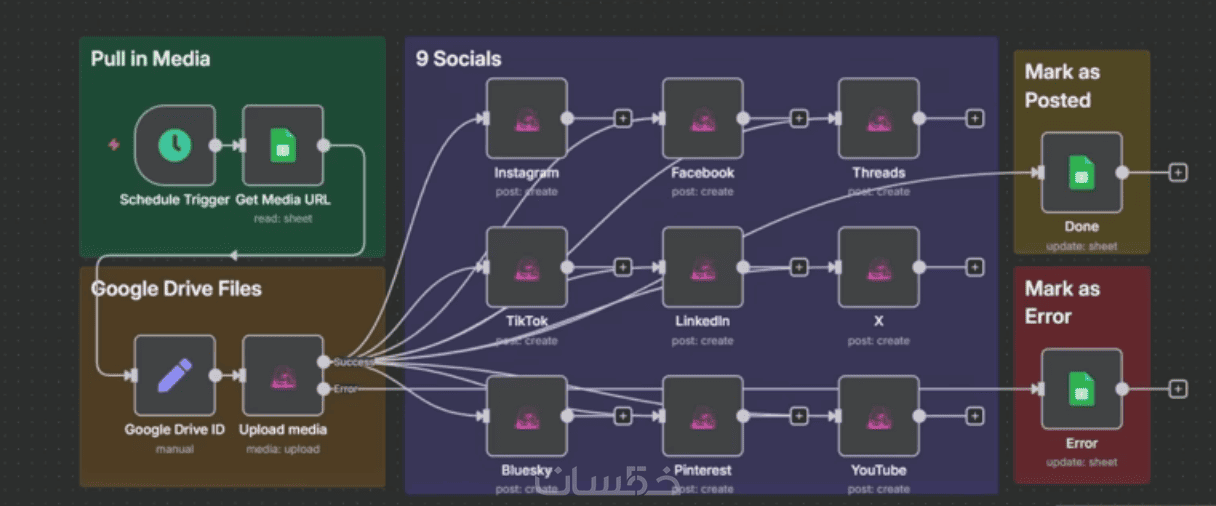Click the 'LinkedIn' node label text
The image size is (1216, 506).
(x=702, y=321)
